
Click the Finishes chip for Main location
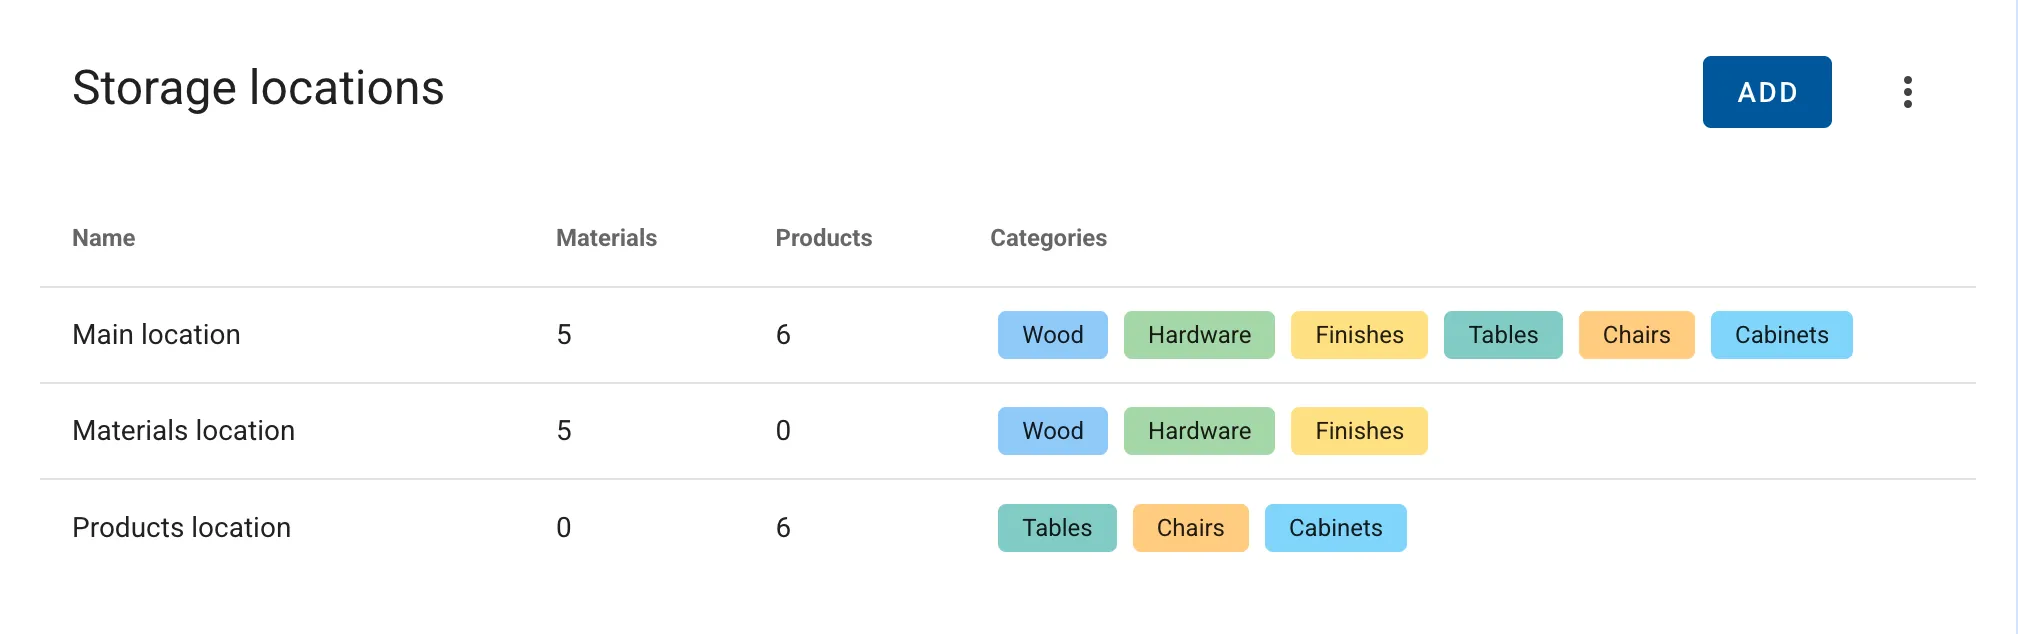[x=1359, y=335]
